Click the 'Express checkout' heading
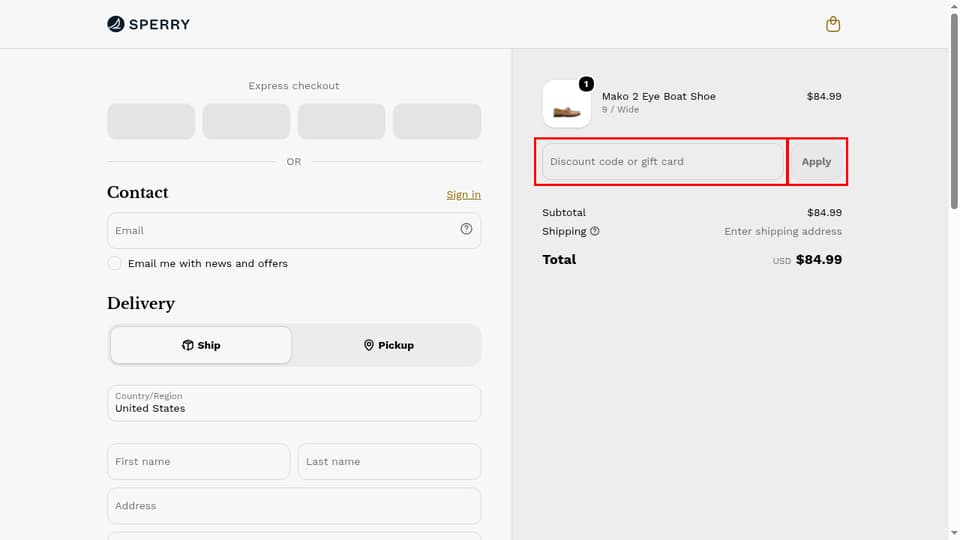Viewport: 960px width, 540px height. (294, 86)
